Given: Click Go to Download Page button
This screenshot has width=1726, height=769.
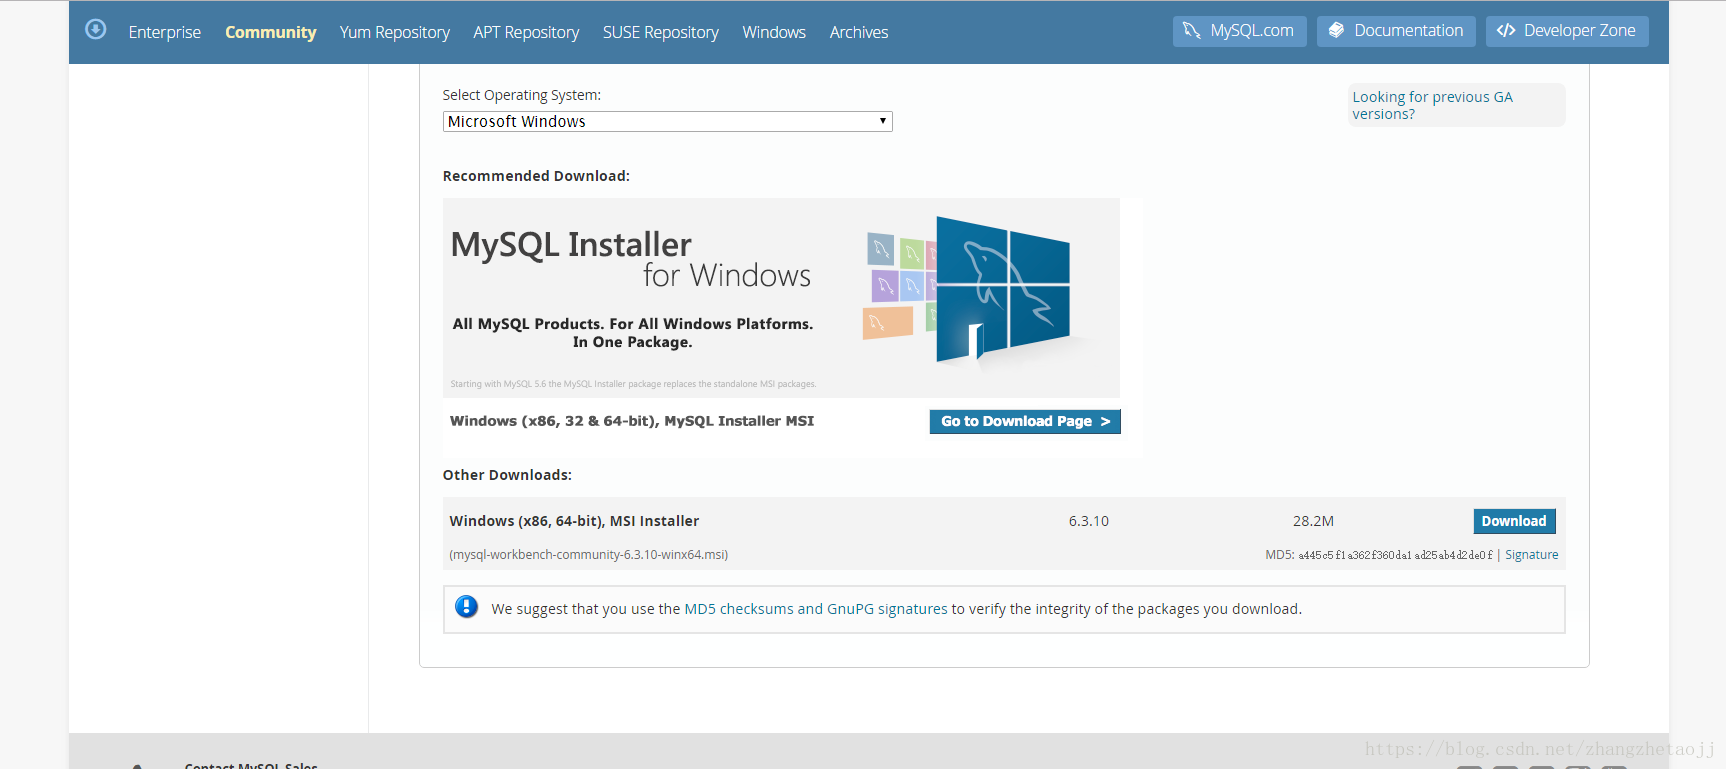Looking at the screenshot, I should (1025, 421).
